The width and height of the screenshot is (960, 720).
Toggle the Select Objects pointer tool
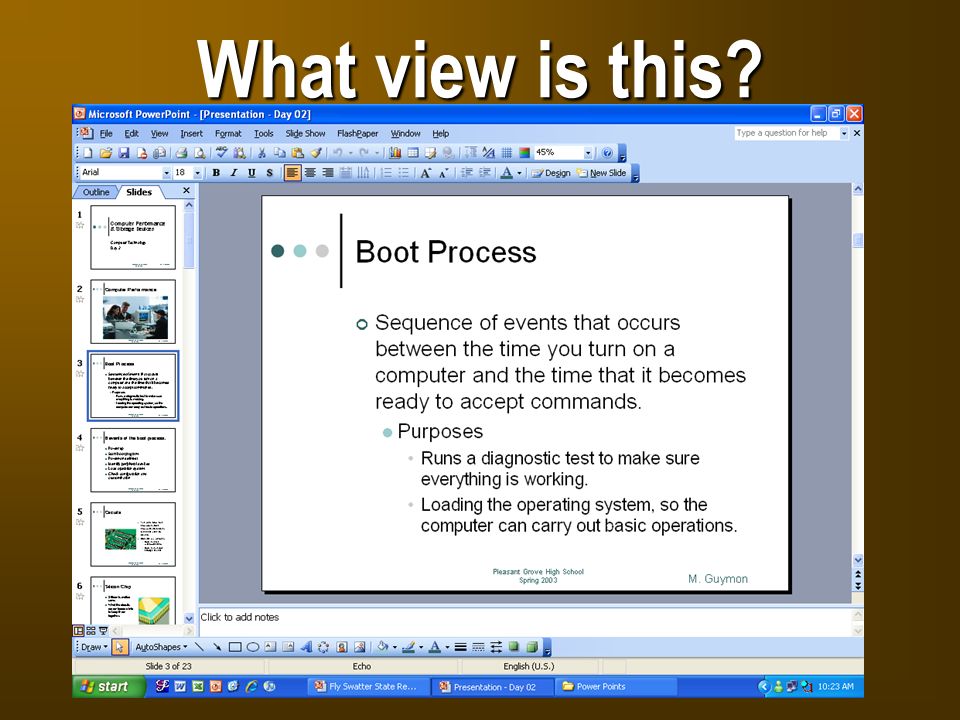pyautogui.click(x=119, y=647)
